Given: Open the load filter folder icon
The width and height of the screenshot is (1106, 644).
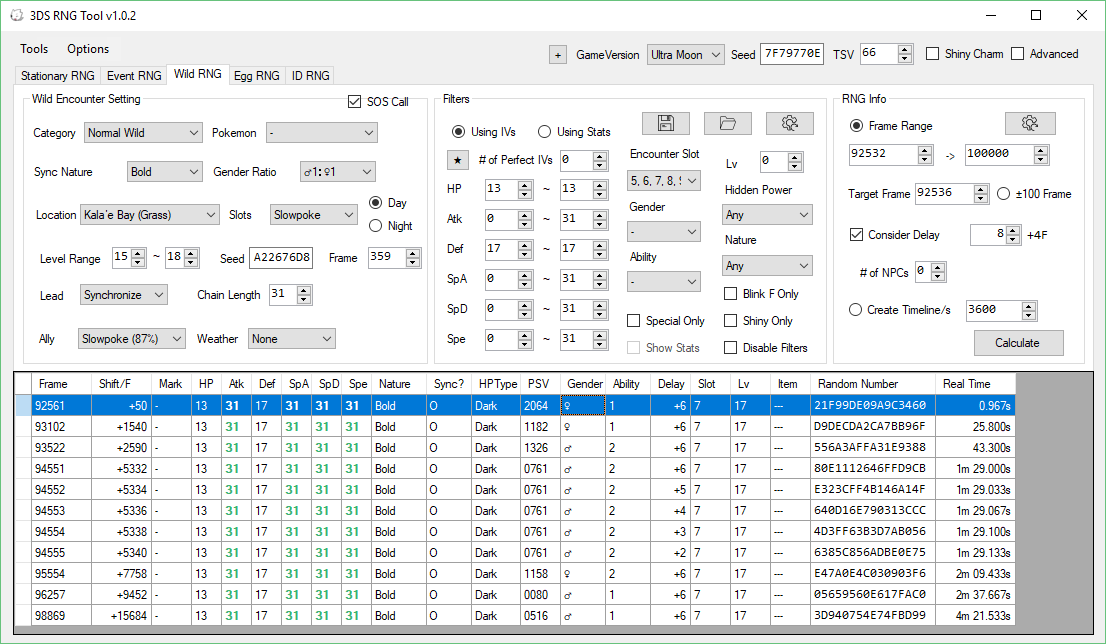Looking at the screenshot, I should [x=727, y=123].
